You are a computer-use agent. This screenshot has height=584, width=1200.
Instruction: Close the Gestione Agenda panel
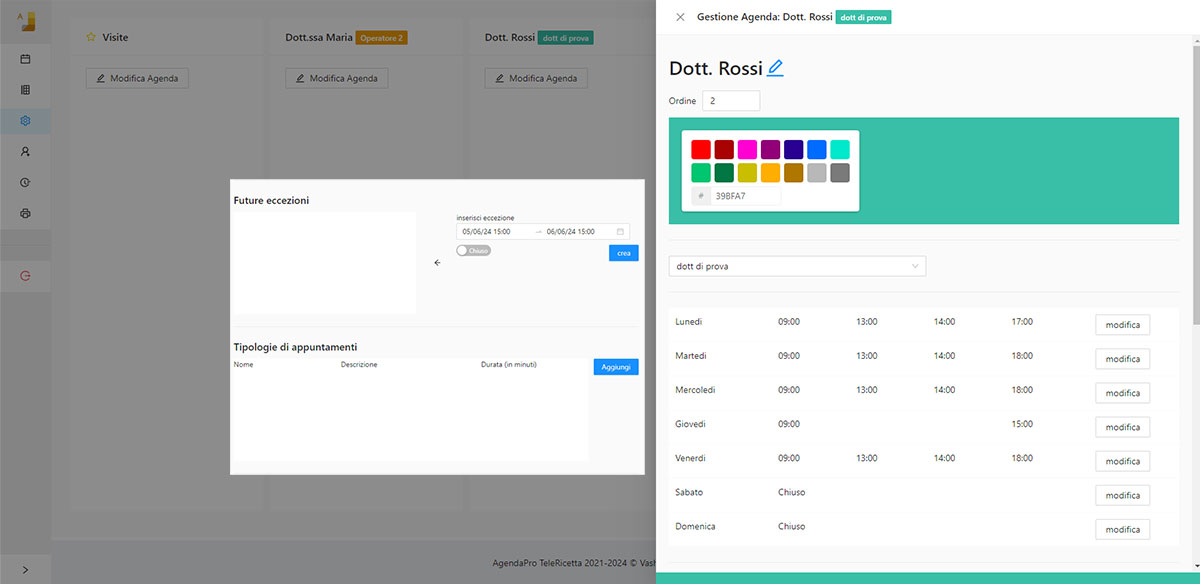point(681,17)
